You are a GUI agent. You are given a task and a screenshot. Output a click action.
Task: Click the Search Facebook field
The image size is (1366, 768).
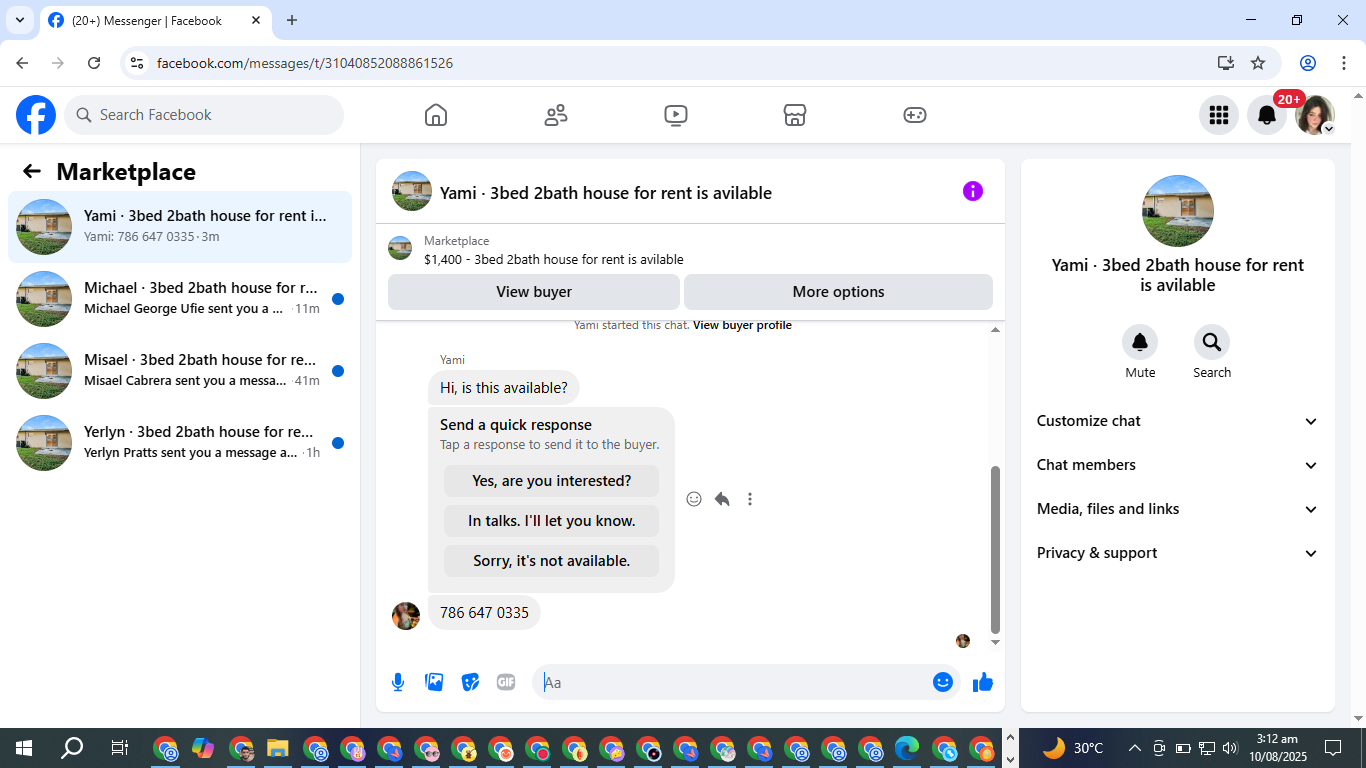tap(204, 115)
